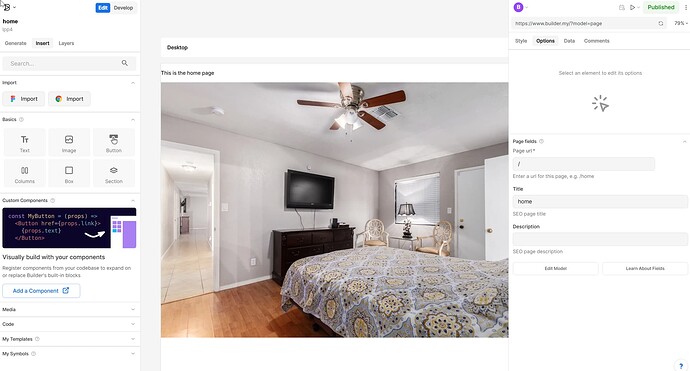This screenshot has width=690, height=371.
Task: Select the Button block
Action: point(114,143)
